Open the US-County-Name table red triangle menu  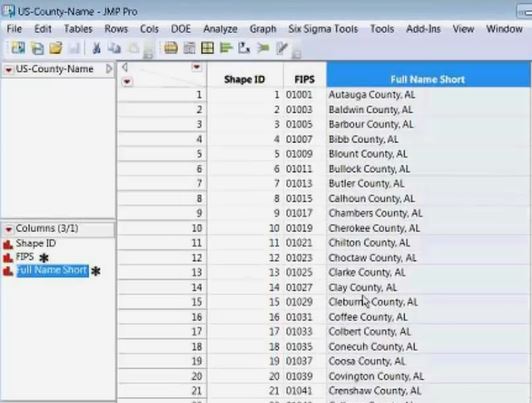click(x=8, y=70)
